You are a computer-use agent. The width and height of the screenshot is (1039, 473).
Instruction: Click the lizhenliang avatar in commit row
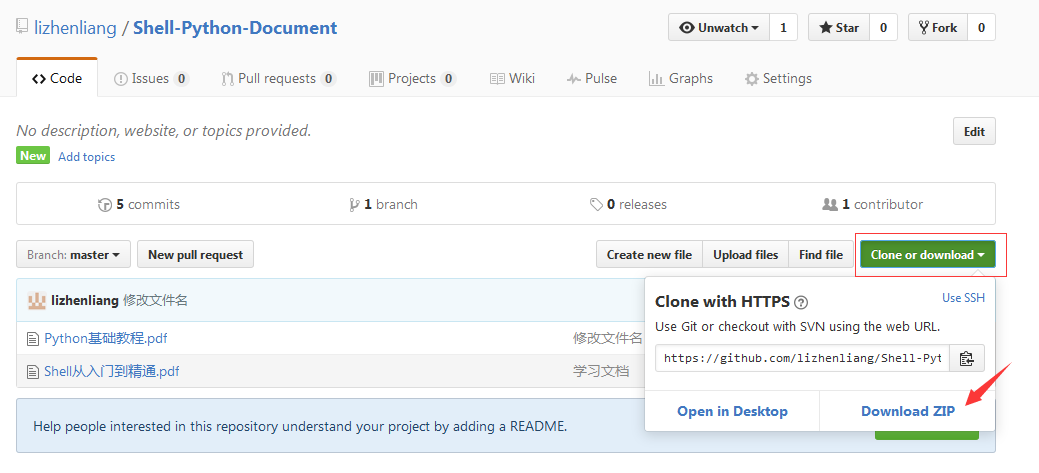click(36, 300)
